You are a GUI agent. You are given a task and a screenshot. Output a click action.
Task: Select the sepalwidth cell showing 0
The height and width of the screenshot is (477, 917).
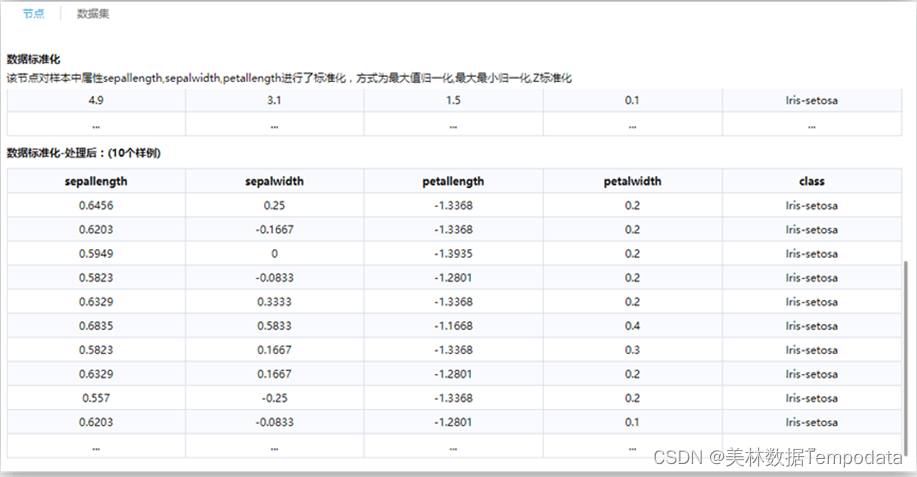[x=274, y=254]
